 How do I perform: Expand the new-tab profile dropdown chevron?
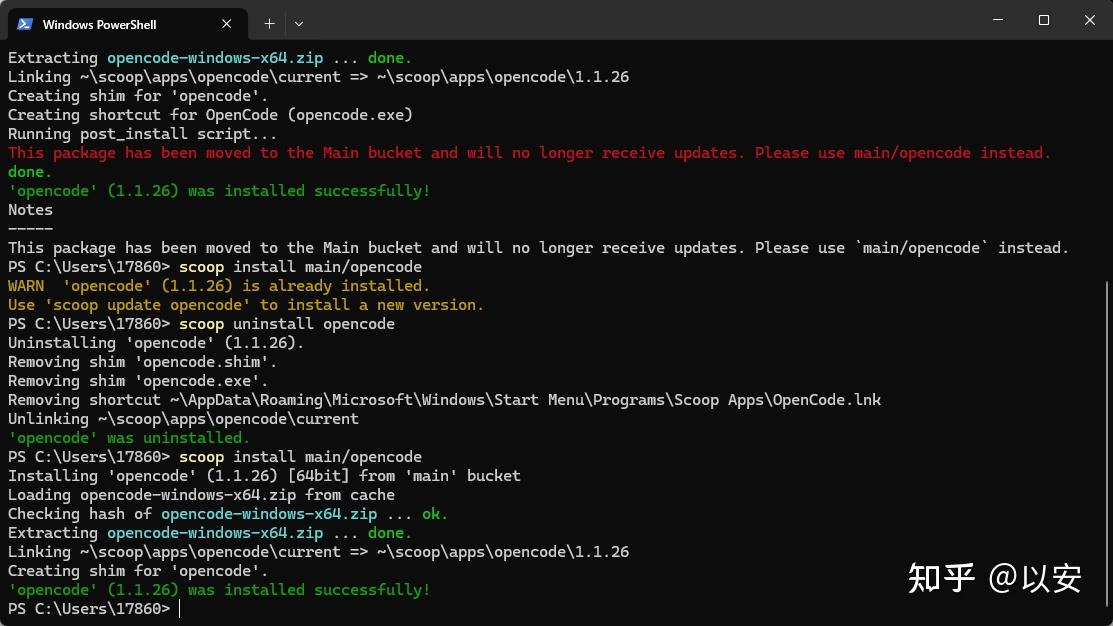[299, 24]
